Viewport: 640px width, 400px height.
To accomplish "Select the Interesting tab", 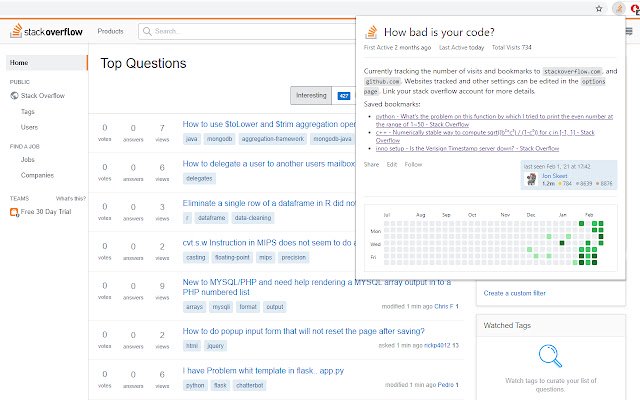I will 311,96.
